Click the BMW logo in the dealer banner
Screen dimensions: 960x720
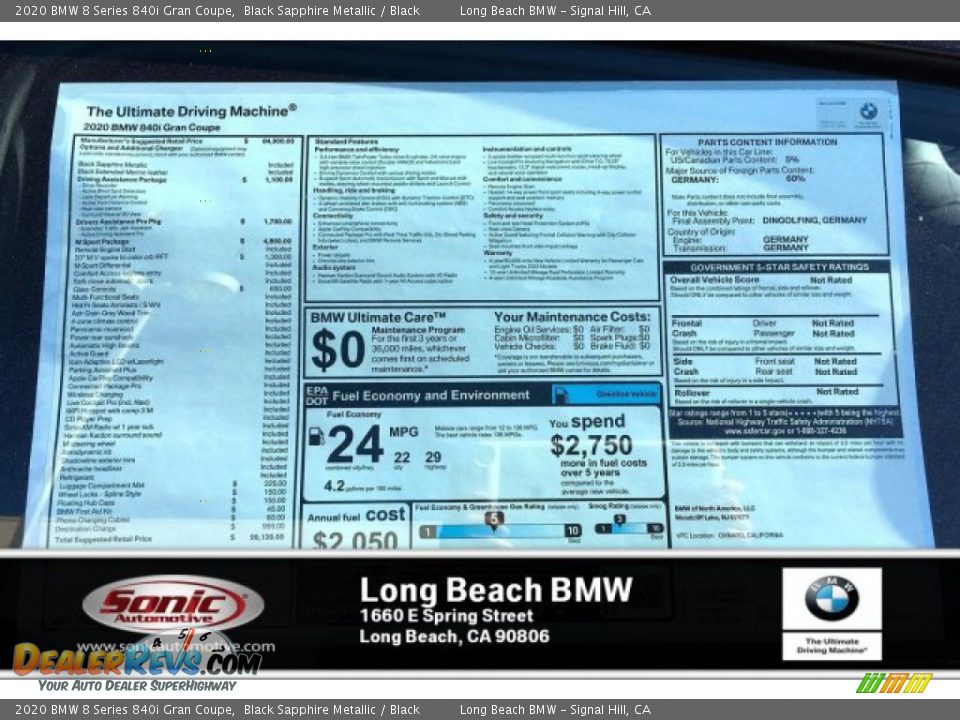coord(831,598)
